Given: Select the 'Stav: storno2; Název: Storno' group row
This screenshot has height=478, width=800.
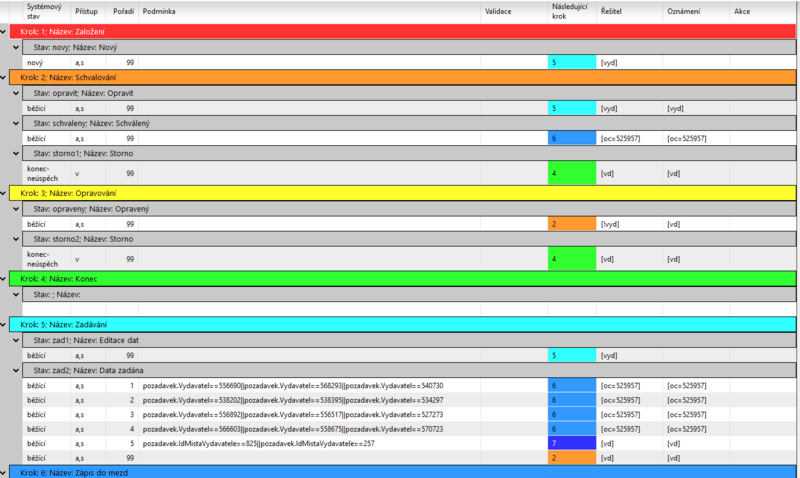Looking at the screenshot, I should [x=409, y=239].
